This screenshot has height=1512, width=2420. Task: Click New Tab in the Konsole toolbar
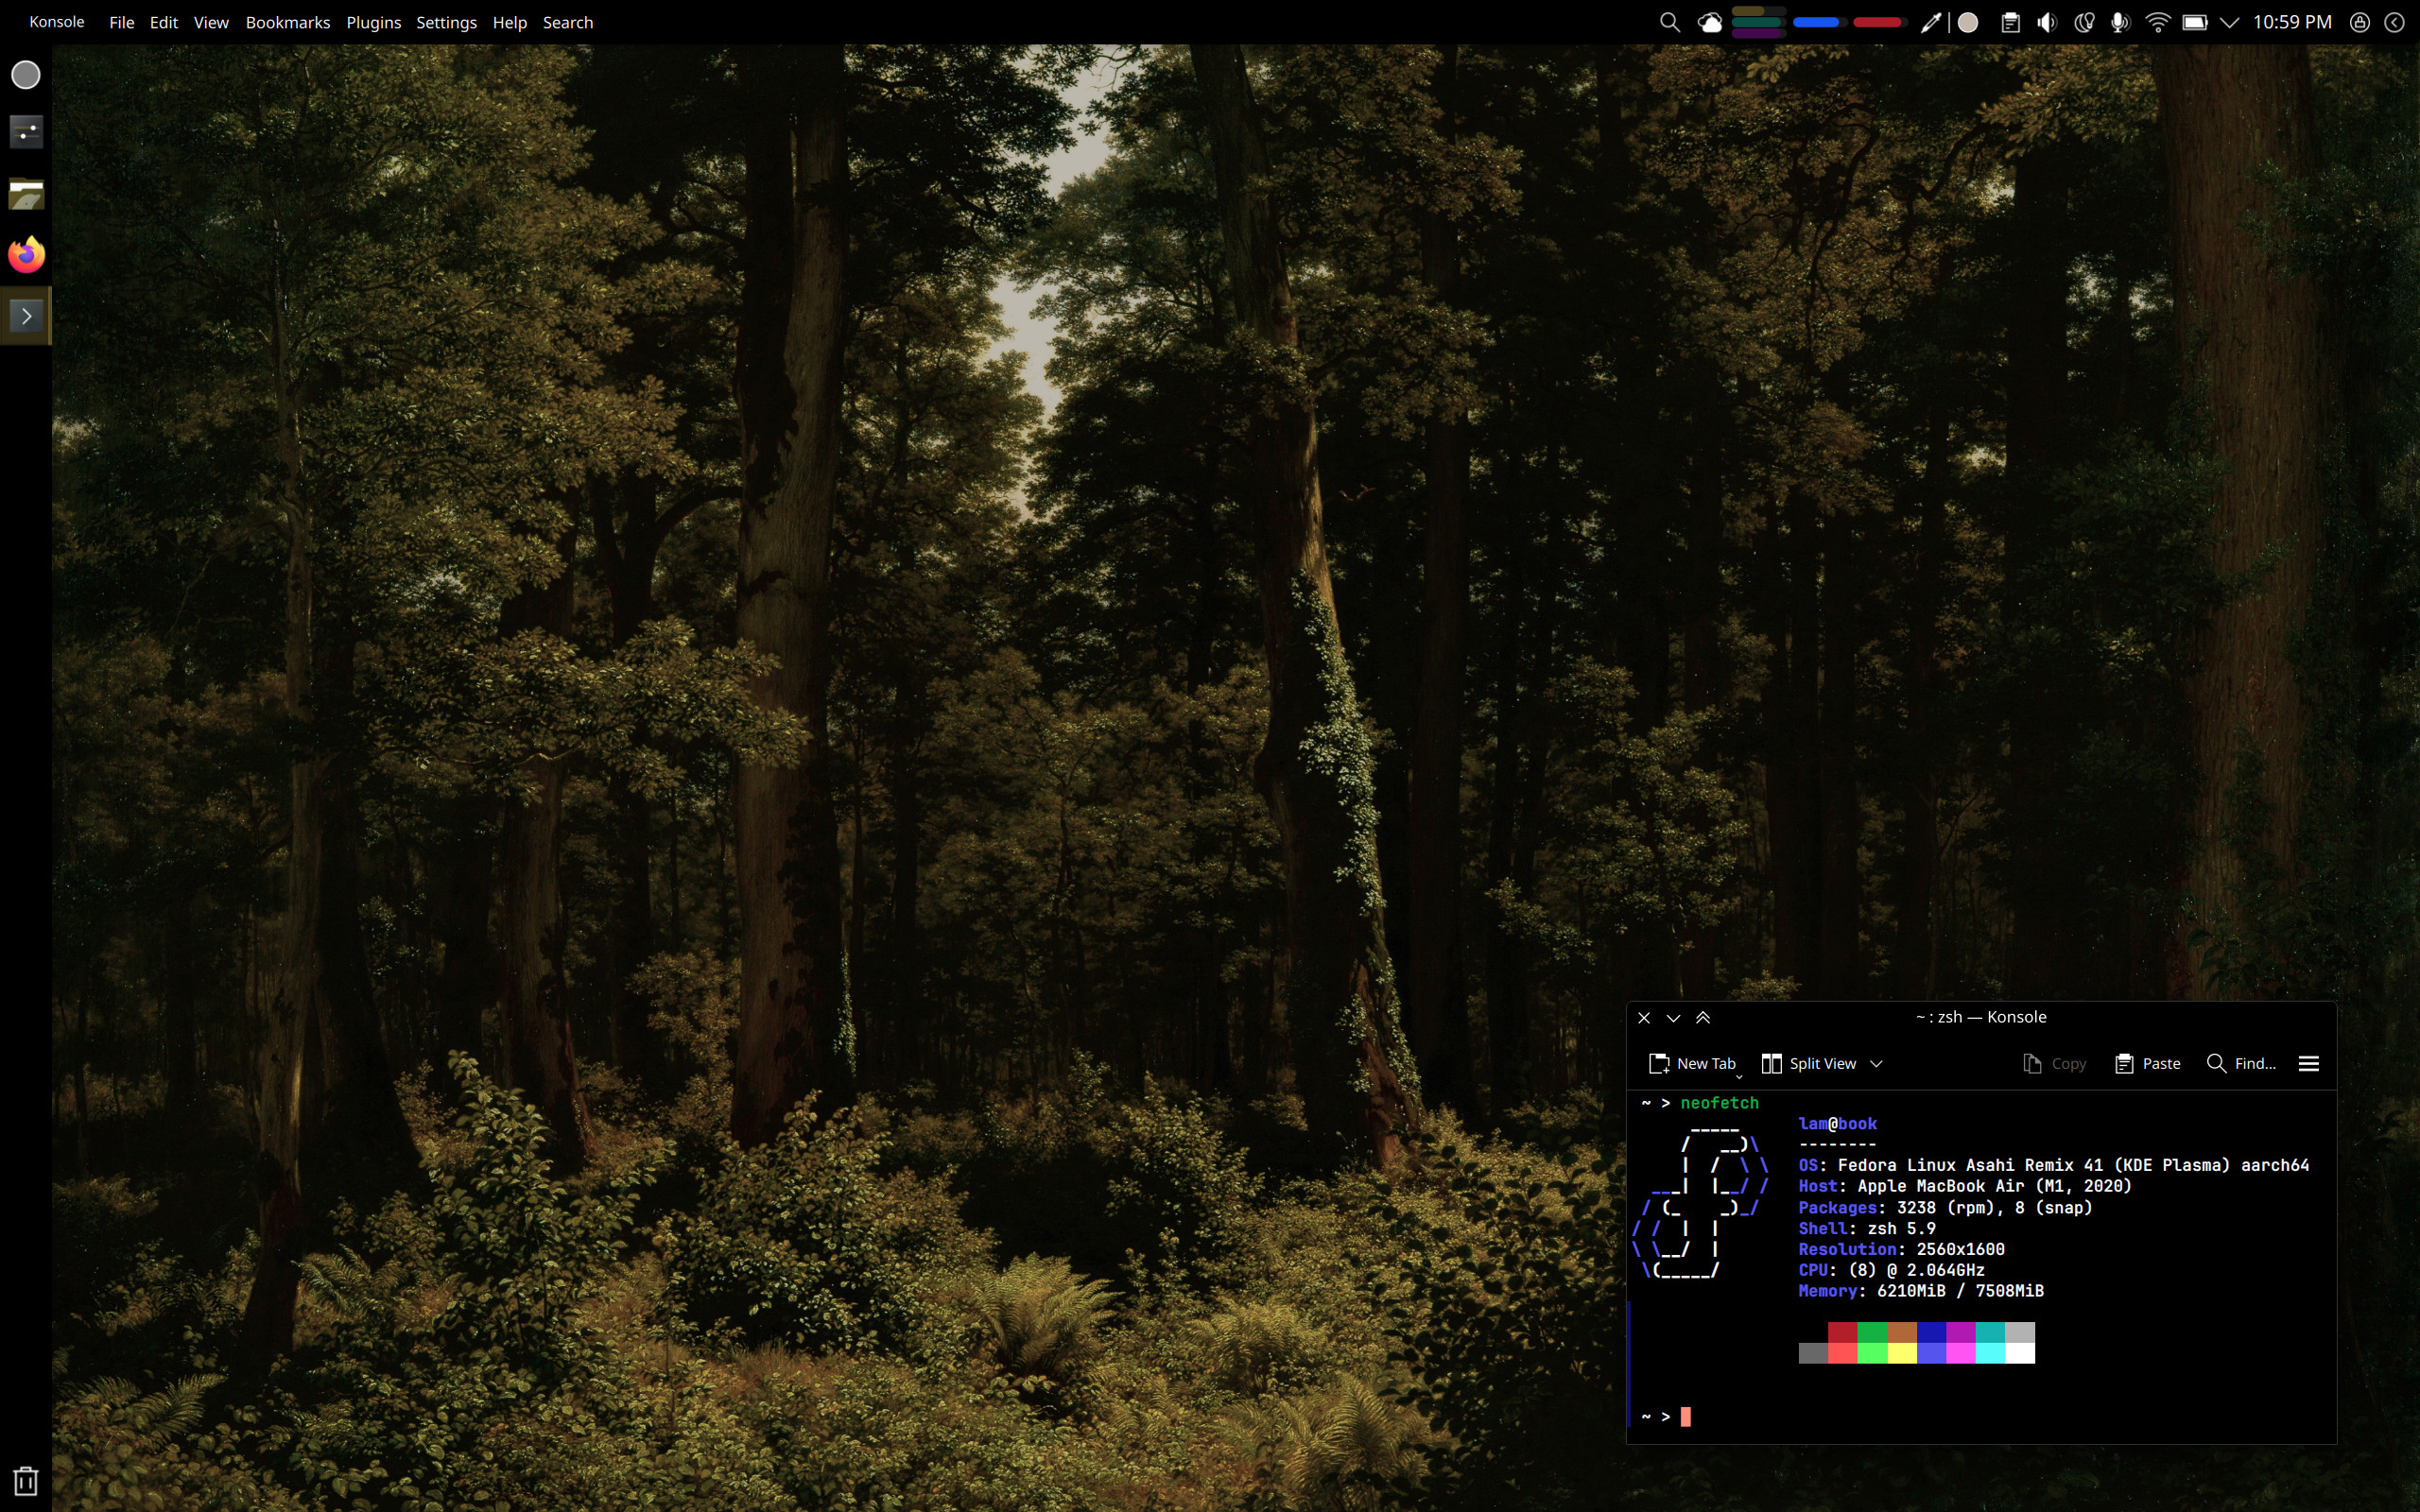pyautogui.click(x=1691, y=1063)
